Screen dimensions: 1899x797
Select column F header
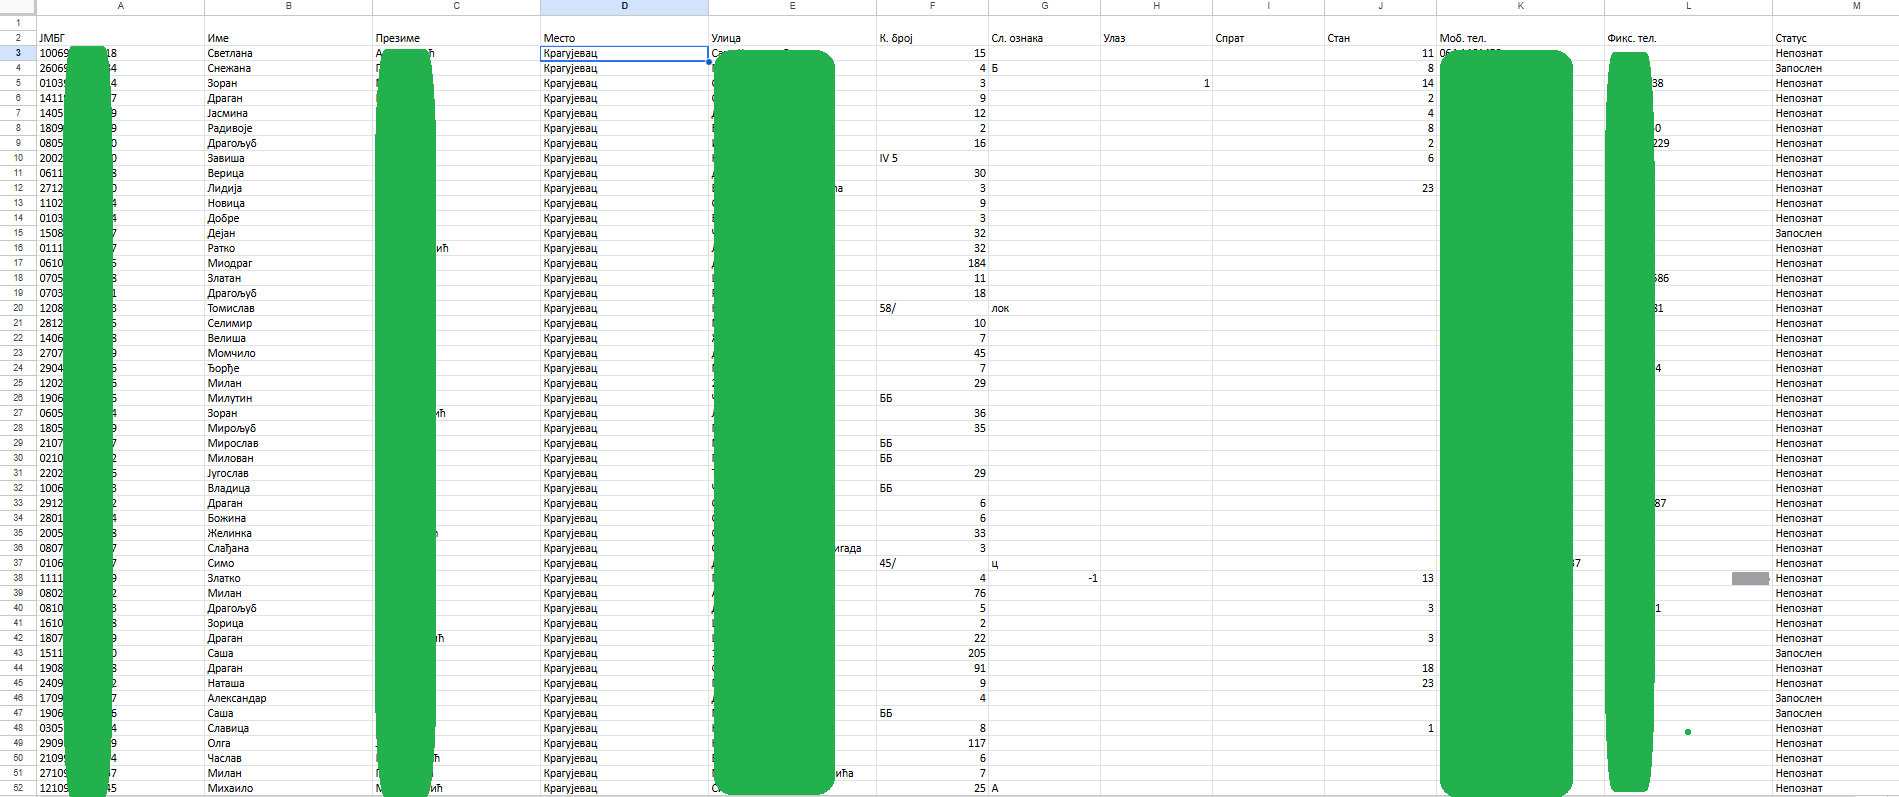[x=932, y=6]
